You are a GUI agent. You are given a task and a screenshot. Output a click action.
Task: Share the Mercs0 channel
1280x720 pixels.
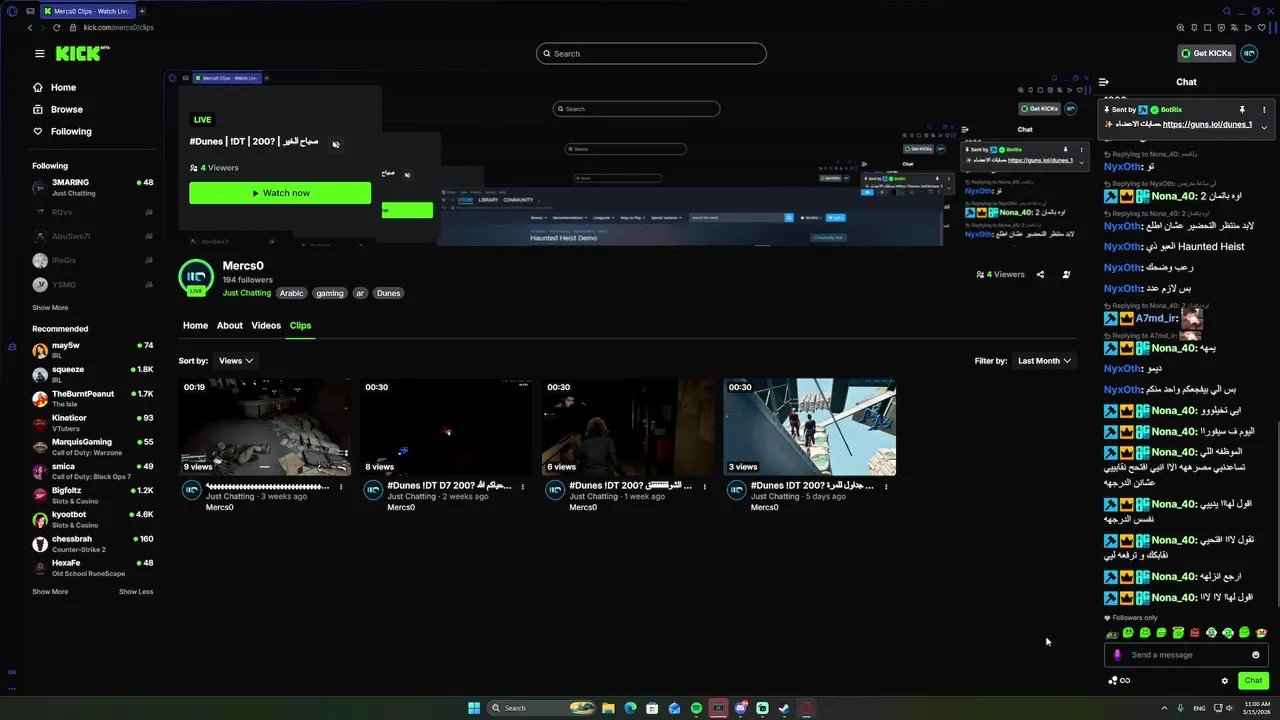(1040, 274)
